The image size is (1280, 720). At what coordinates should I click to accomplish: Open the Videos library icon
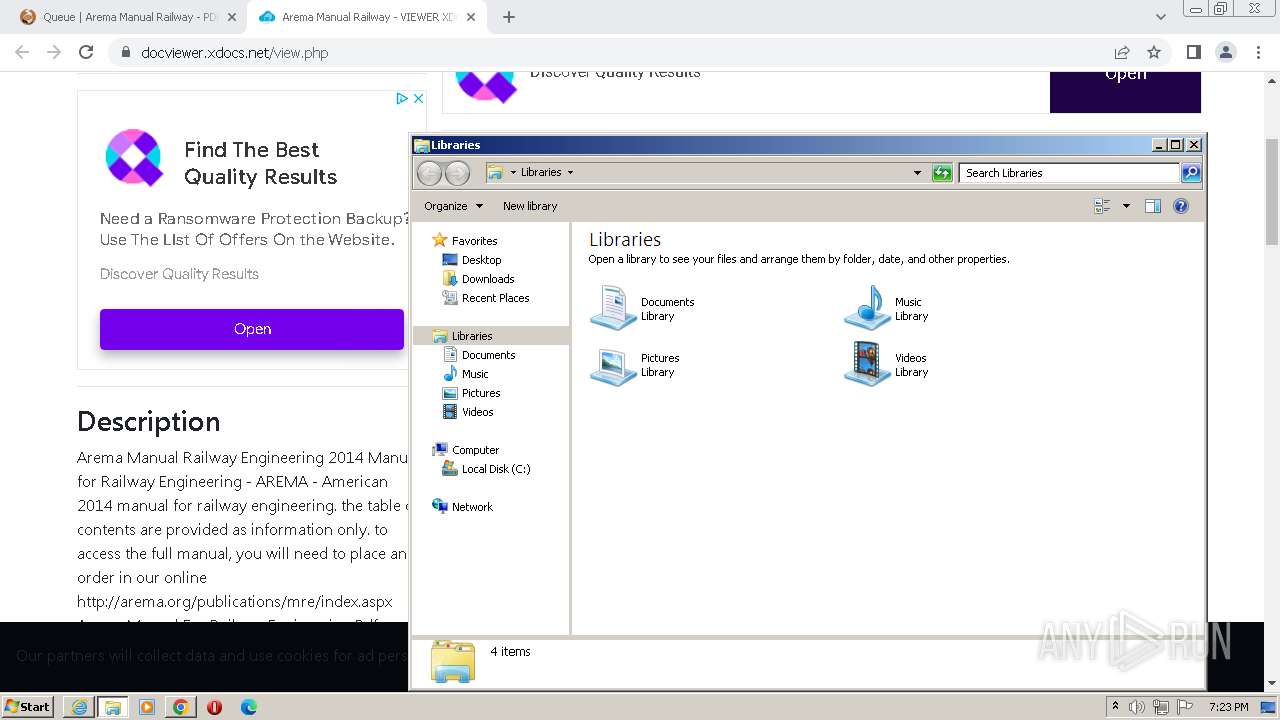(867, 365)
